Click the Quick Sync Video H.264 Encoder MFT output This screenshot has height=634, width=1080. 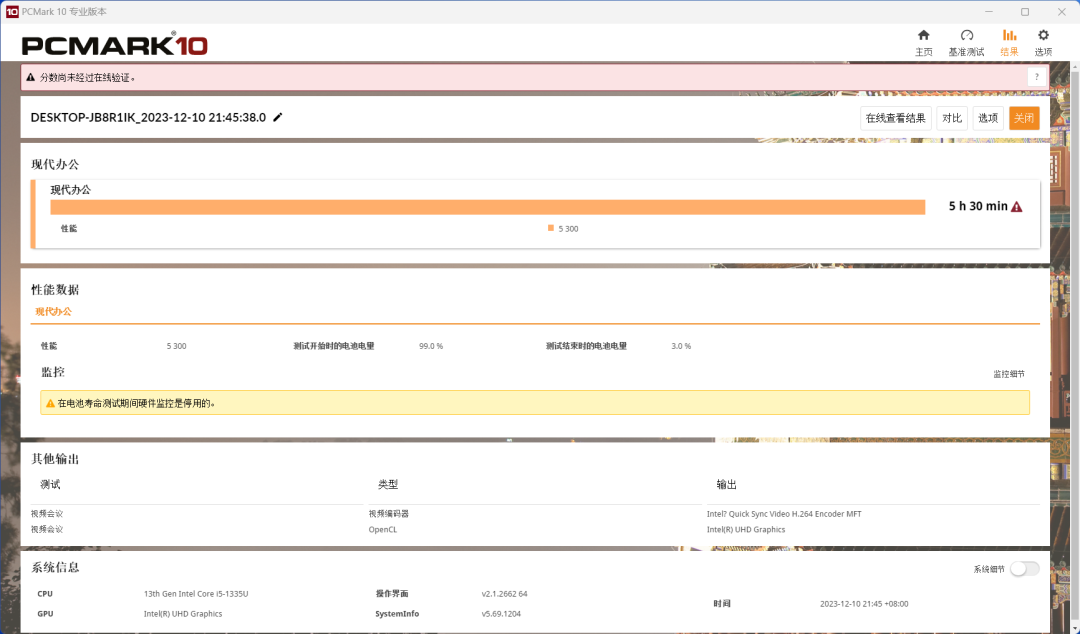tap(784, 513)
